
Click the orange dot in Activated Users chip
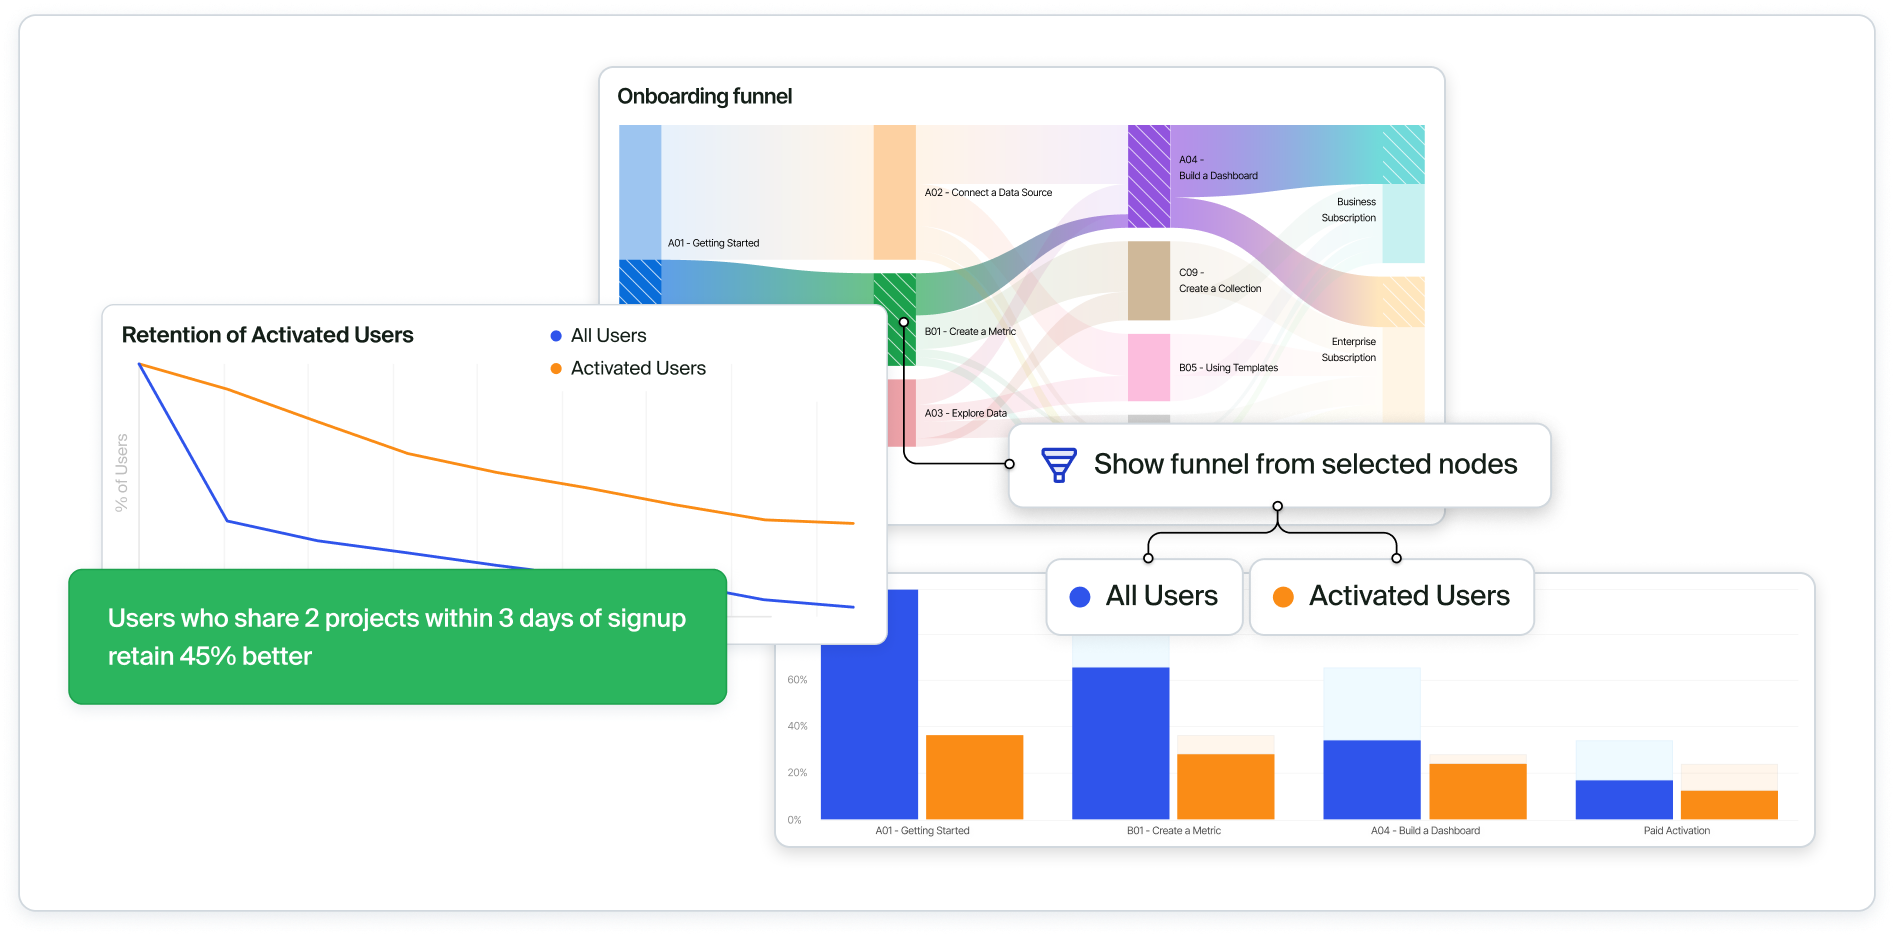coord(1283,597)
